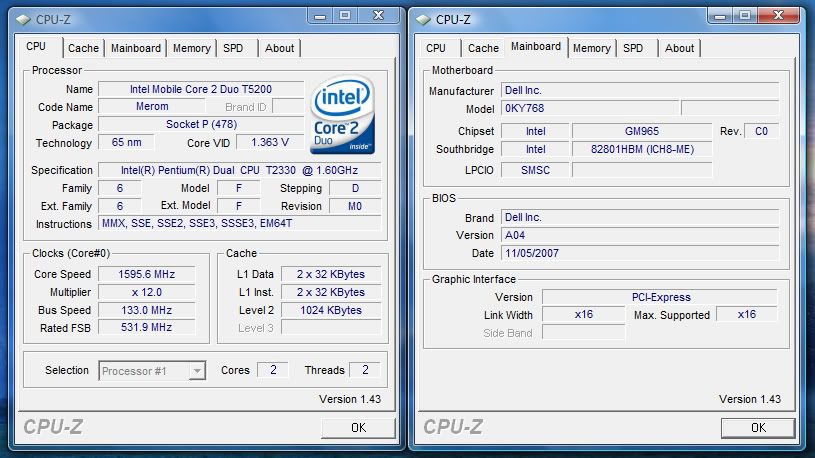Open Memory tab in right window
Viewport: 815px width, 458px height.
click(591, 48)
